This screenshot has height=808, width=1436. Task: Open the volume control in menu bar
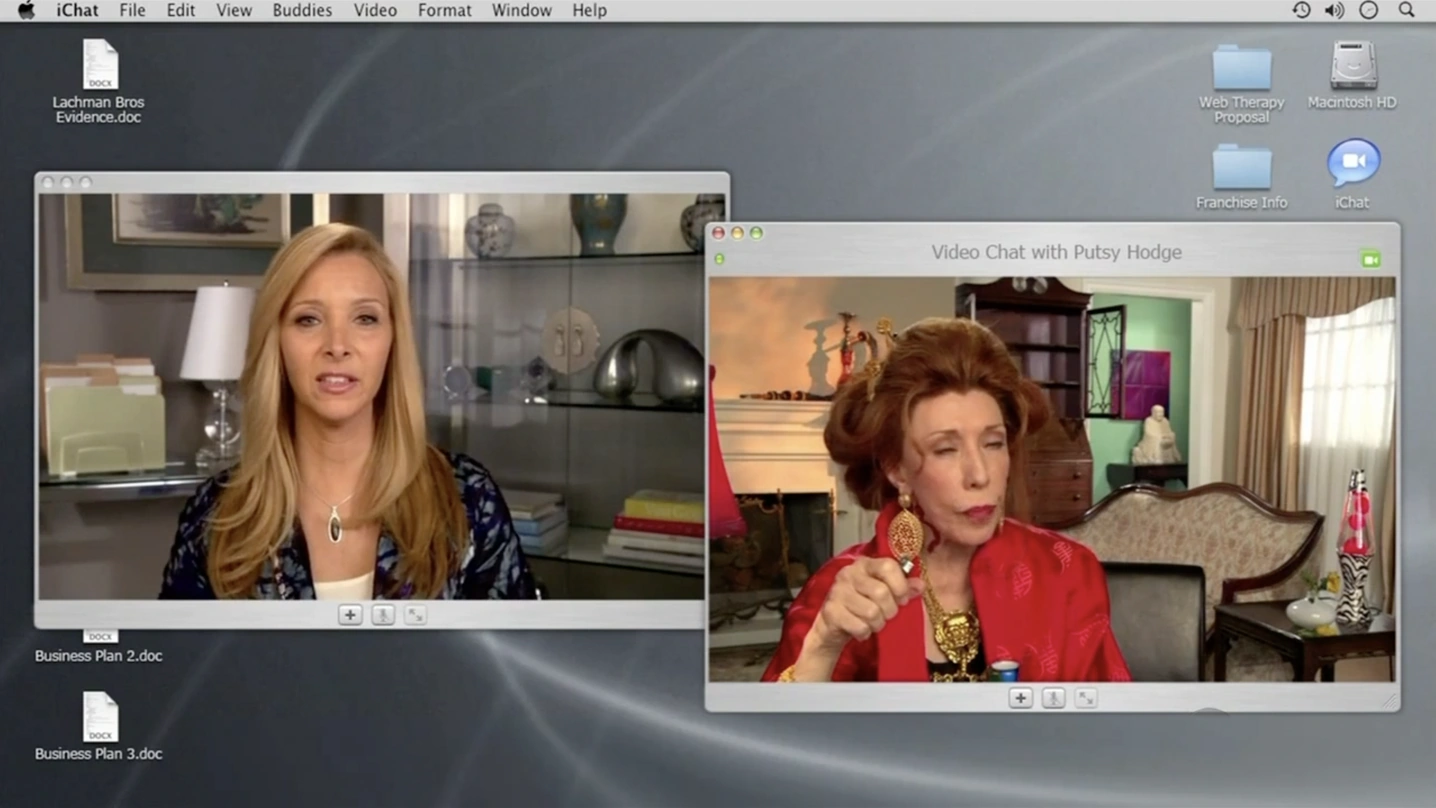(x=1334, y=10)
